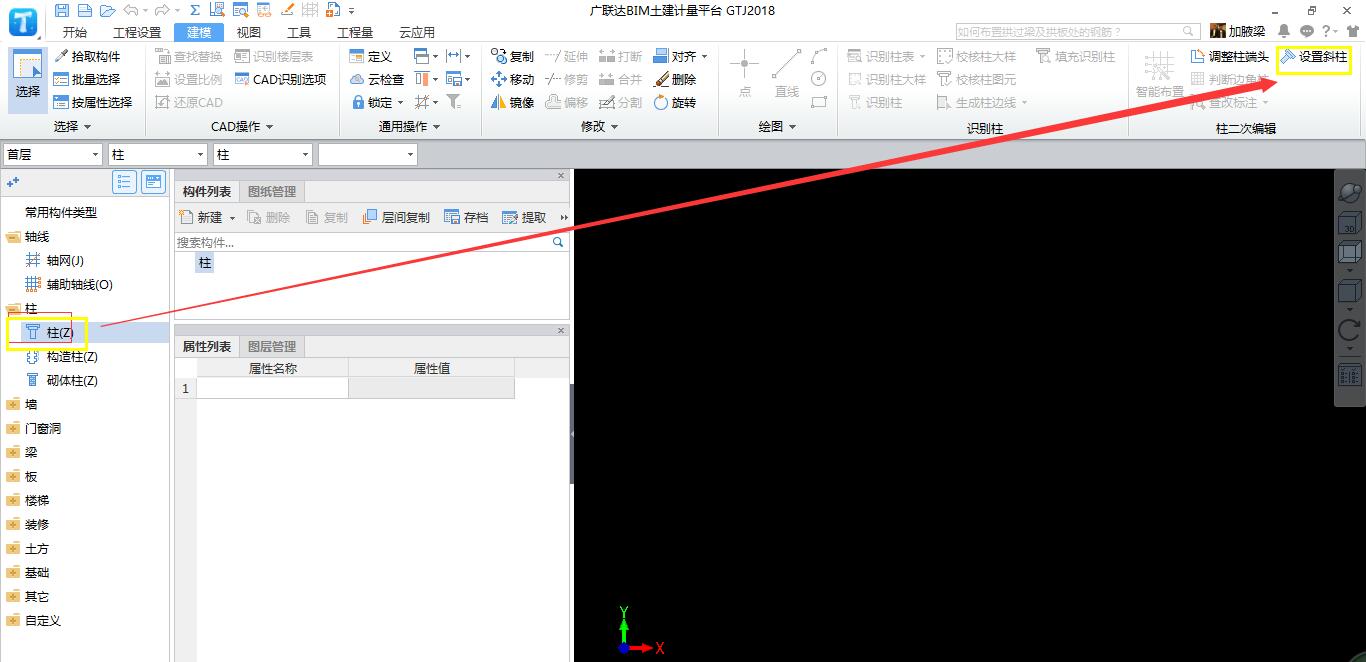The height and width of the screenshot is (662, 1366).
Task: Choose 按属性选择 select by property
Action: [93, 102]
